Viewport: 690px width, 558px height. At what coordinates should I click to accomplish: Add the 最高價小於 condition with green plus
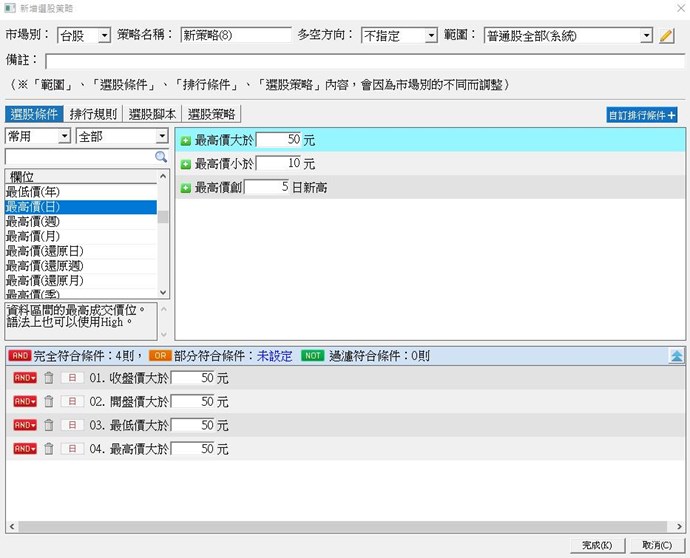coord(186,163)
